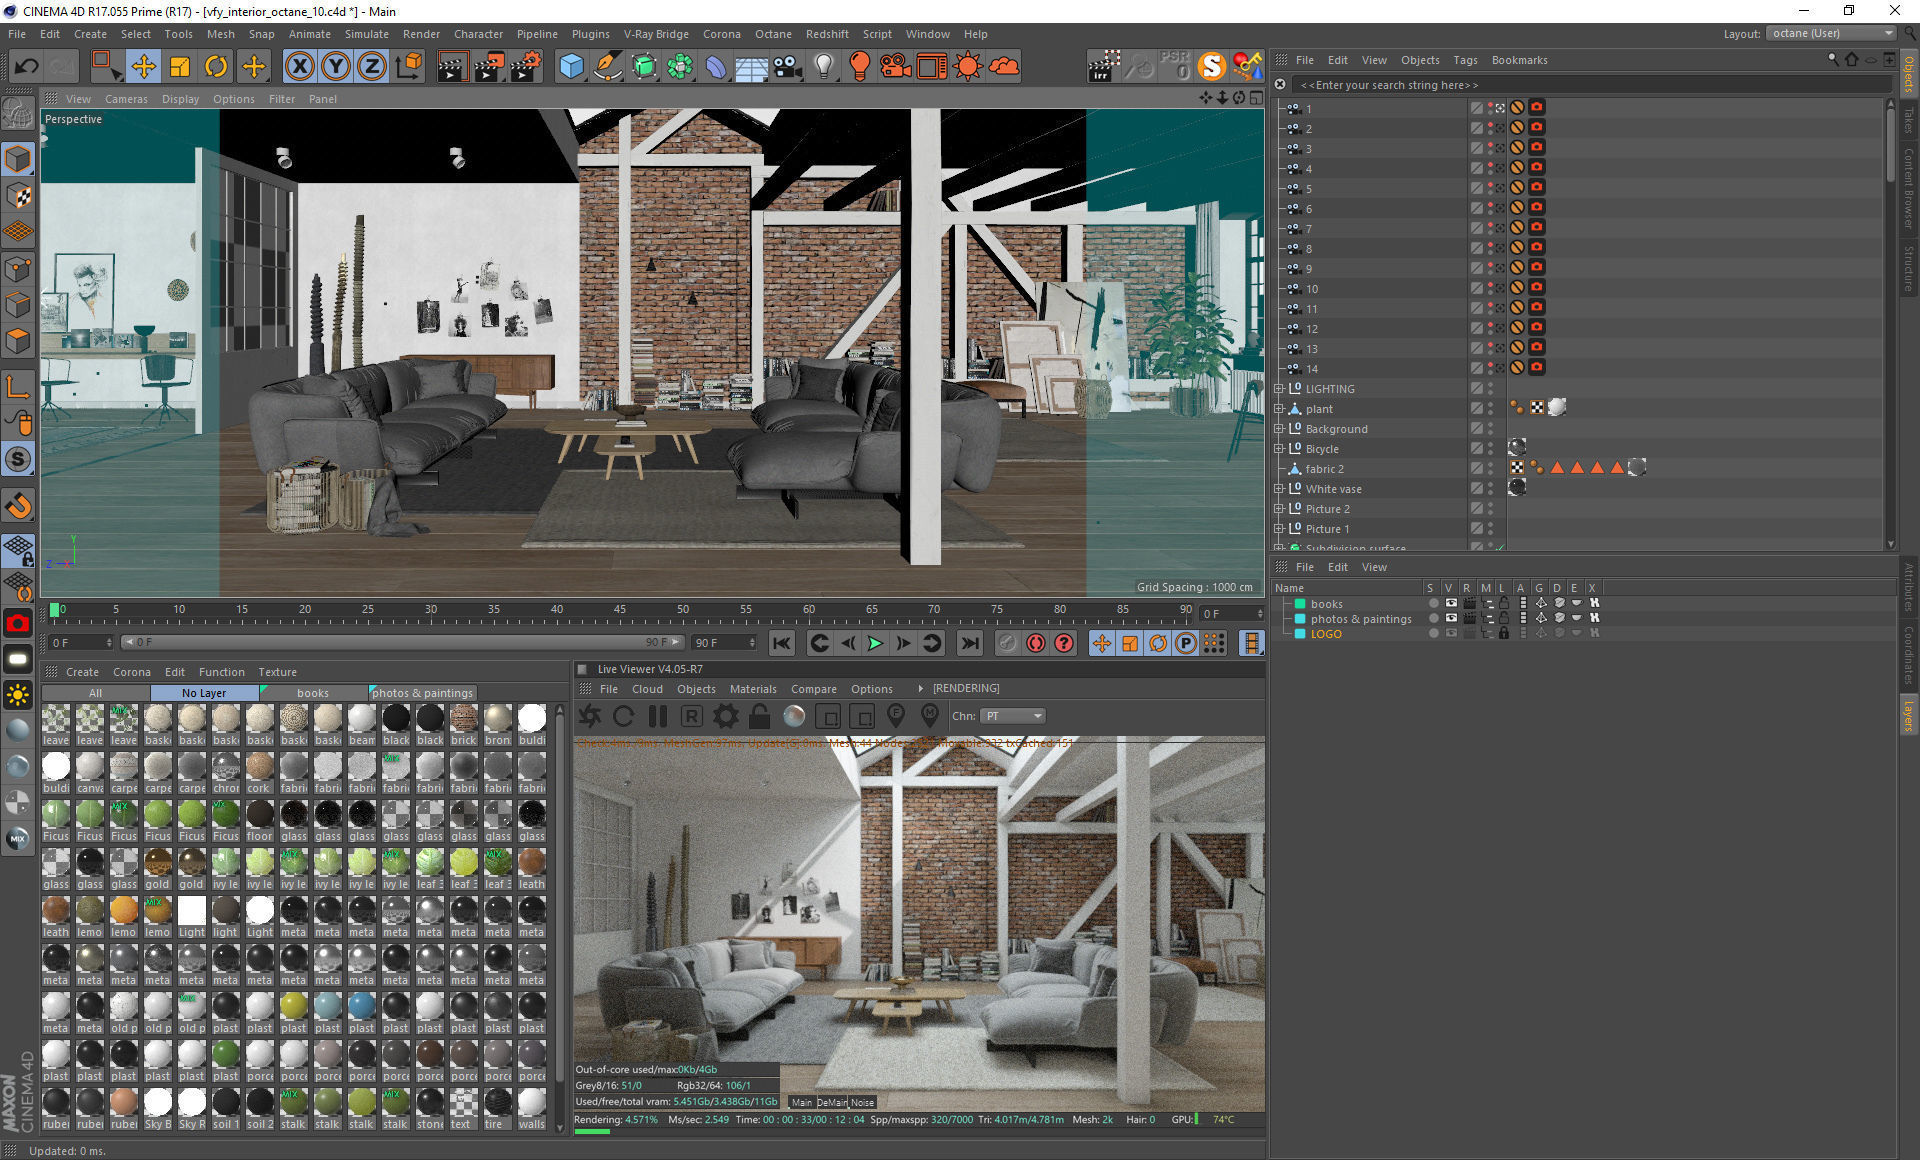The image size is (1920, 1160).
Task: Toggle lock for LOGO layer
Action: pyautogui.click(x=1503, y=633)
